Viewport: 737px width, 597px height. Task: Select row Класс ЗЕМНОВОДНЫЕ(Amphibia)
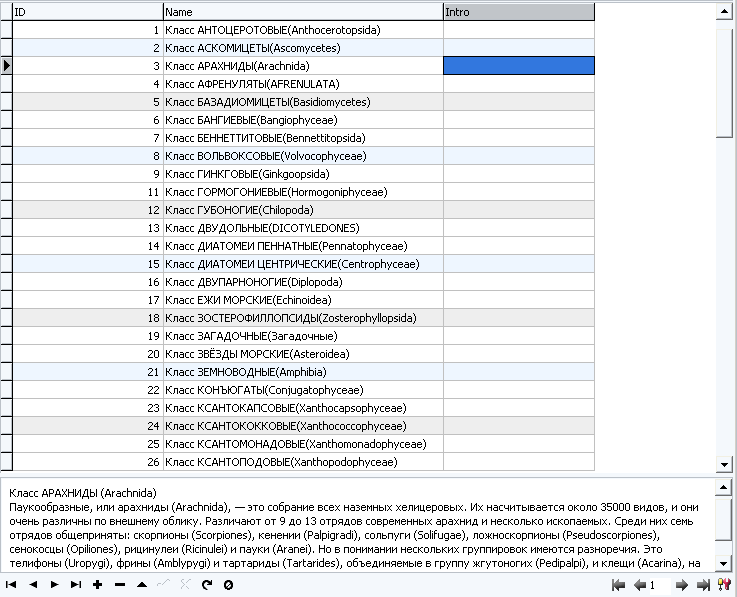[x=303, y=372]
